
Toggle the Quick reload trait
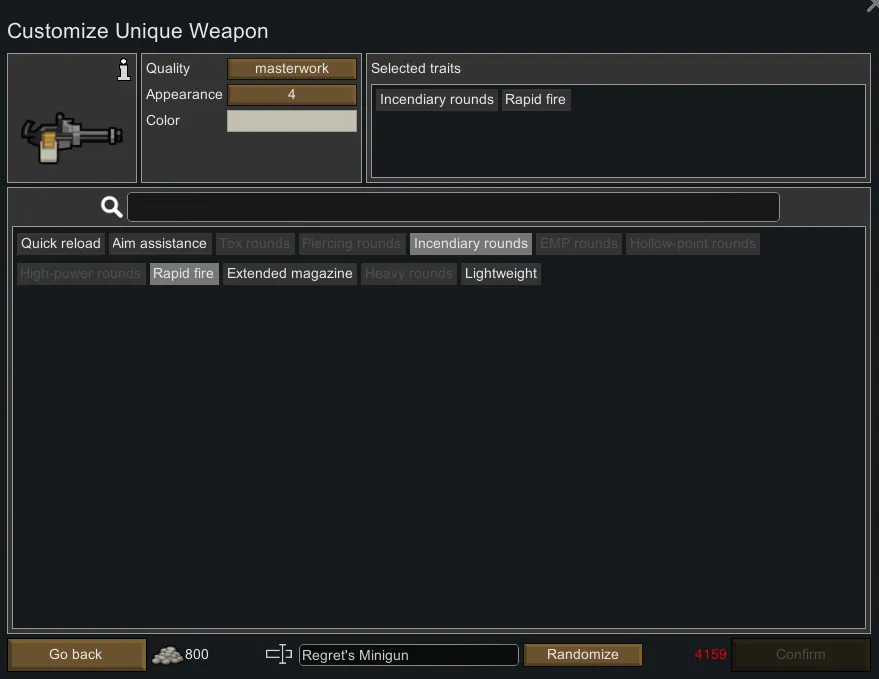(x=61, y=243)
